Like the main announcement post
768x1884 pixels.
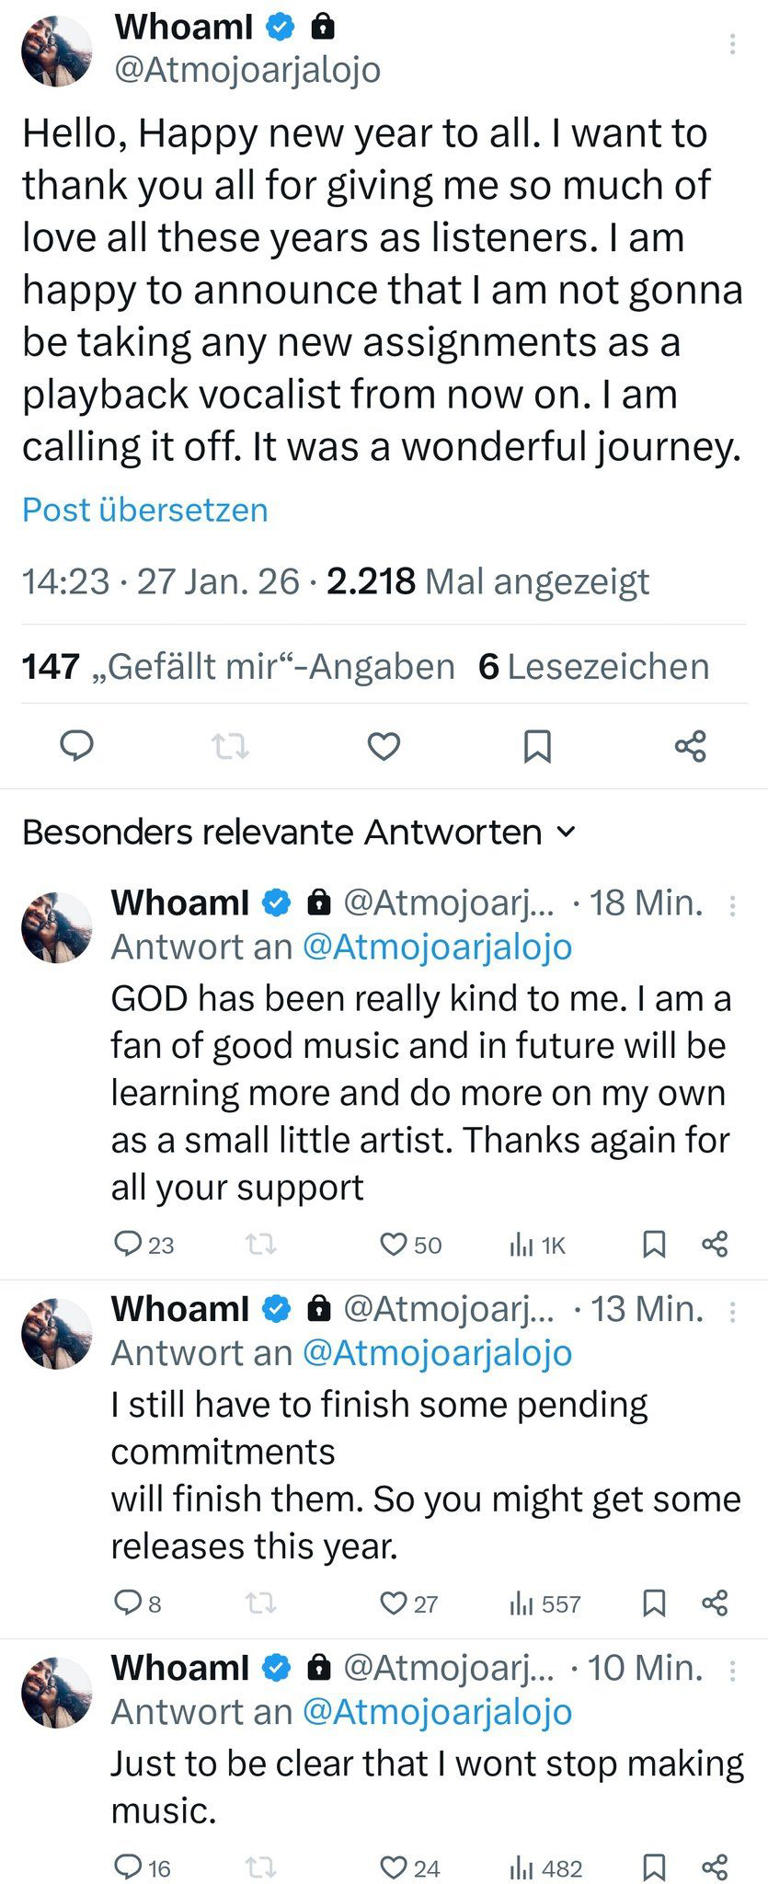click(x=384, y=746)
